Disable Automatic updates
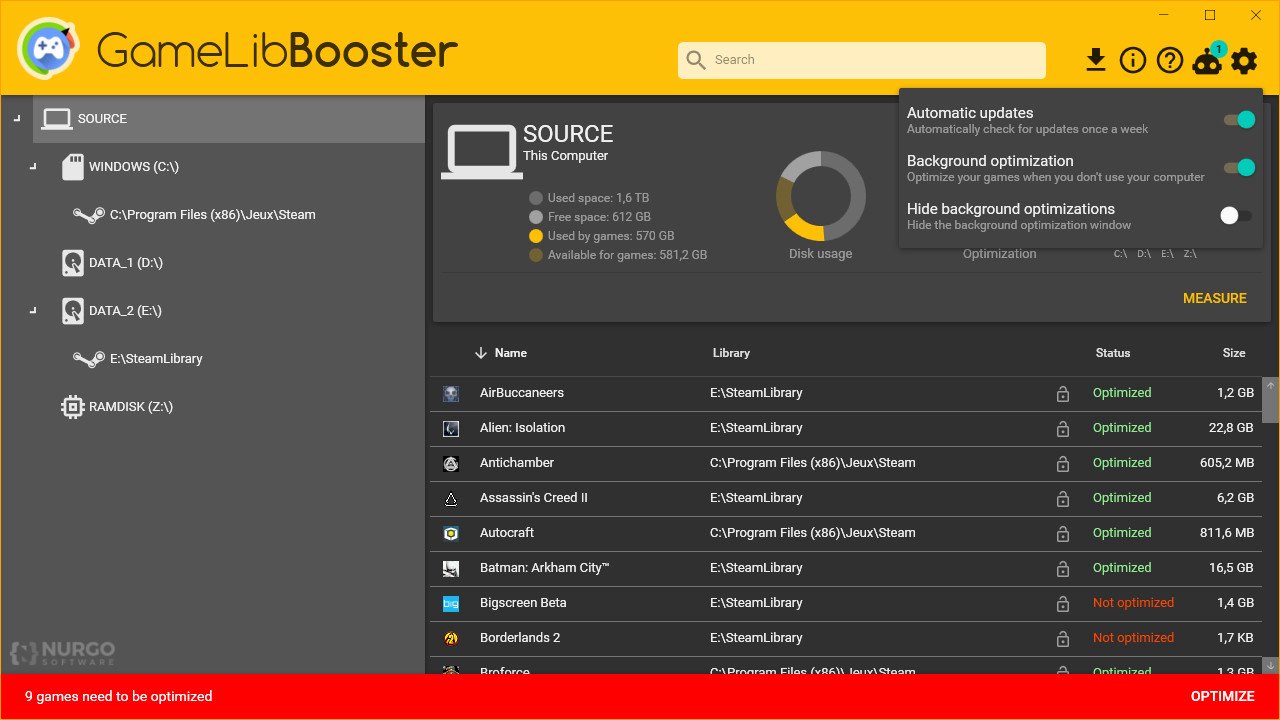The height and width of the screenshot is (720, 1280). pos(1240,119)
